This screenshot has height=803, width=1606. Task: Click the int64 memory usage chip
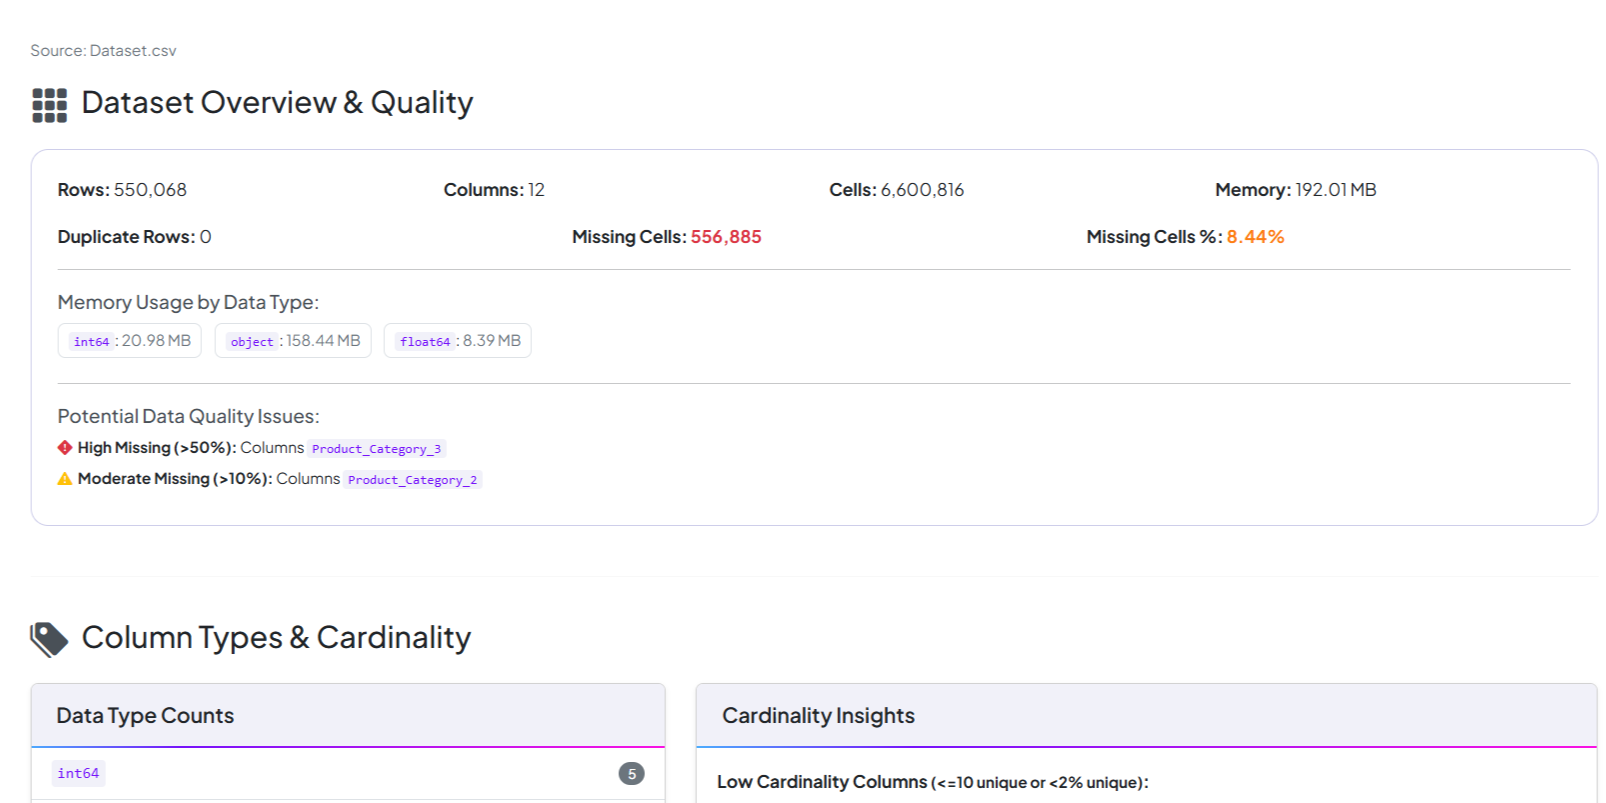[130, 341]
